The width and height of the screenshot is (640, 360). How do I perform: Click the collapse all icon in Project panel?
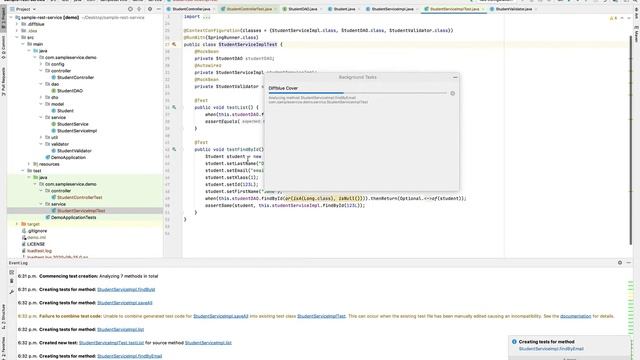(x=140, y=9)
